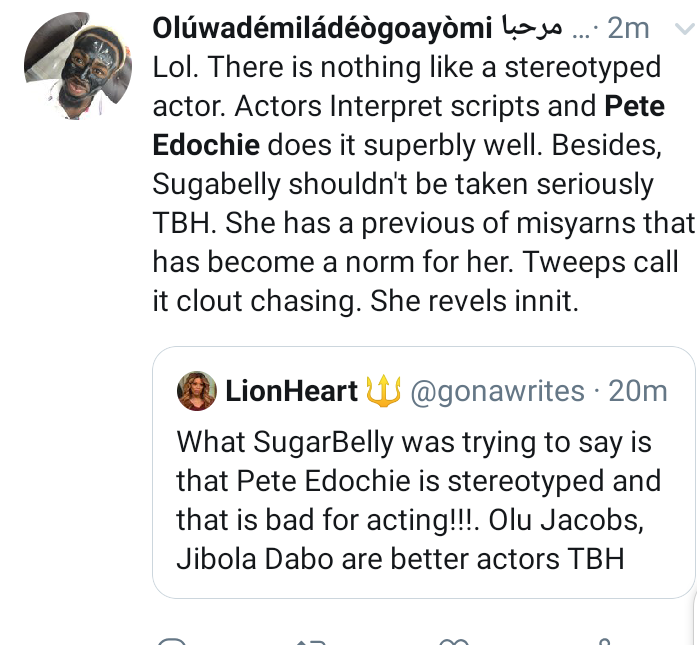This screenshot has width=697, height=645.
Task: Click the 'Jibola Dabo are better actors' line
Action: coord(400,559)
